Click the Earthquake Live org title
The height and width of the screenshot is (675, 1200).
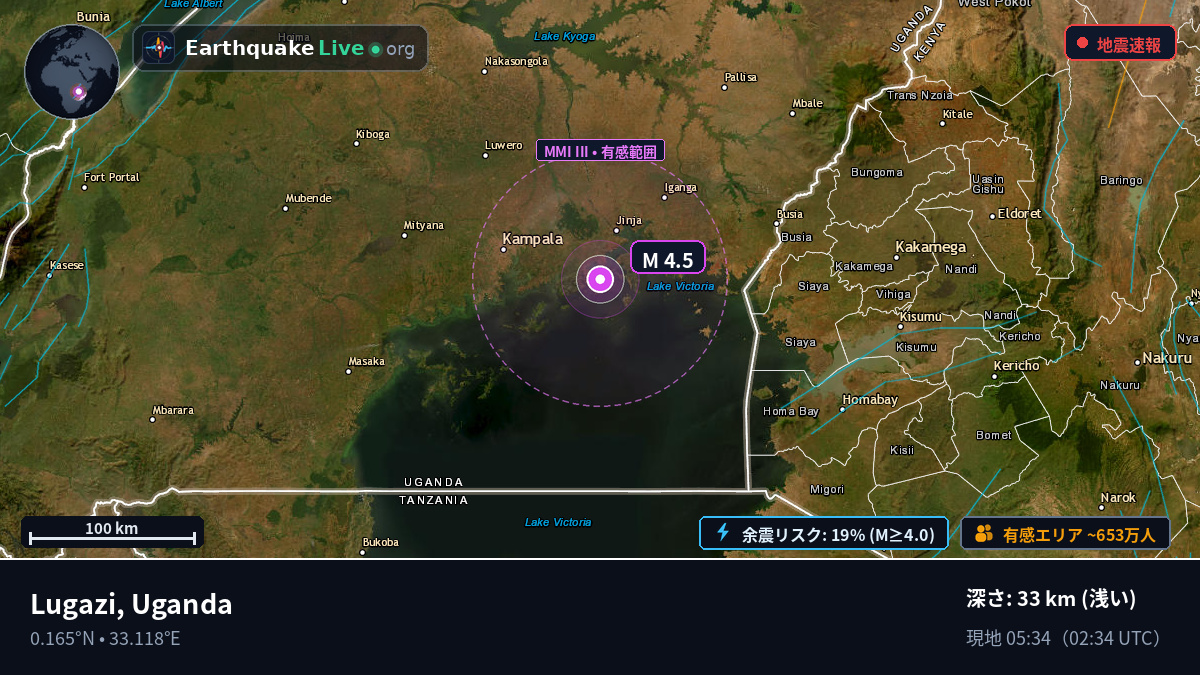[300, 48]
